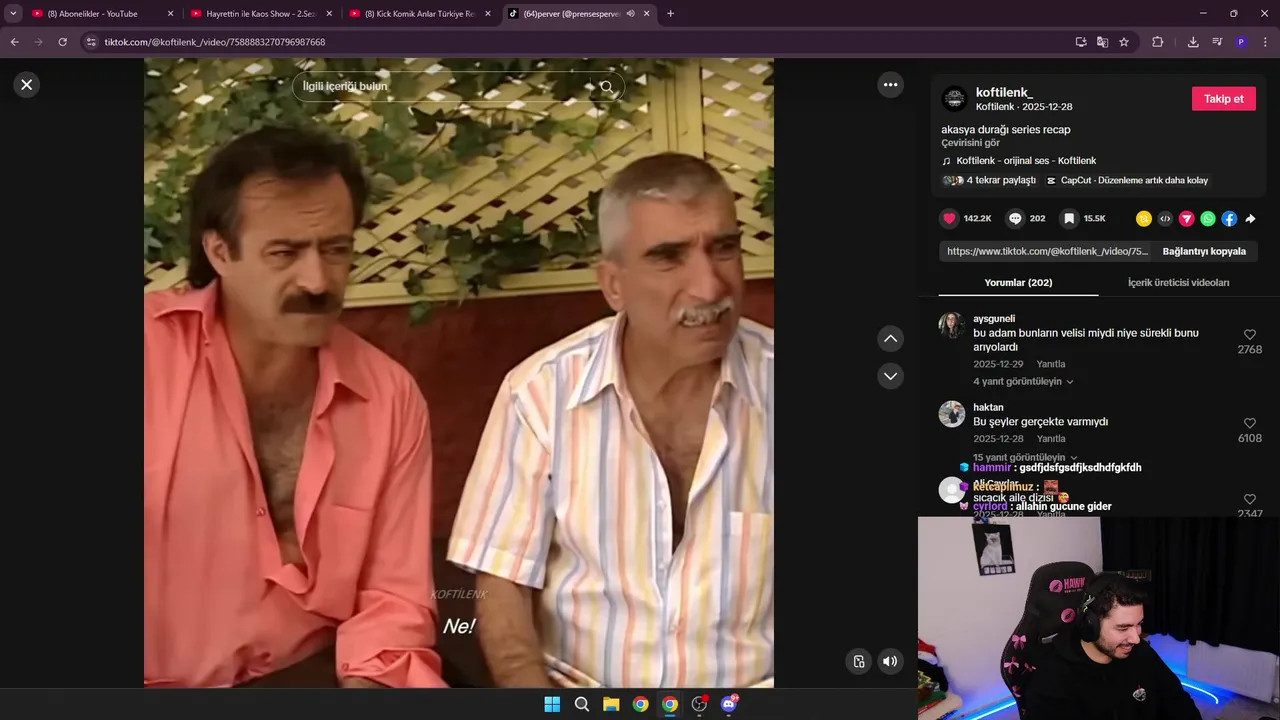This screenshot has width=1280, height=720.
Task: Close the TikTok video viewer with X
Action: (x=27, y=85)
